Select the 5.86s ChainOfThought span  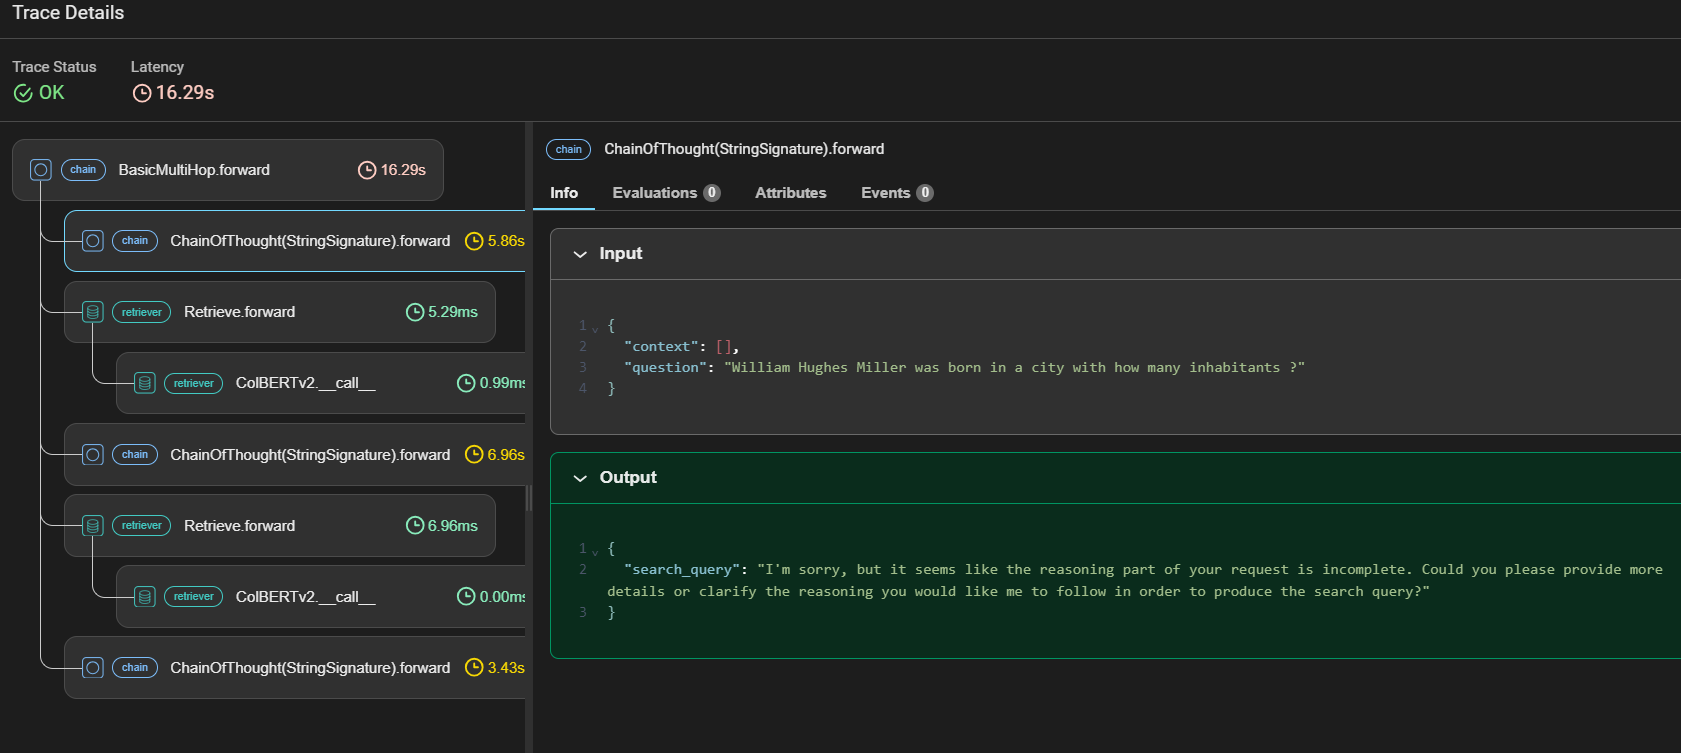(x=295, y=241)
